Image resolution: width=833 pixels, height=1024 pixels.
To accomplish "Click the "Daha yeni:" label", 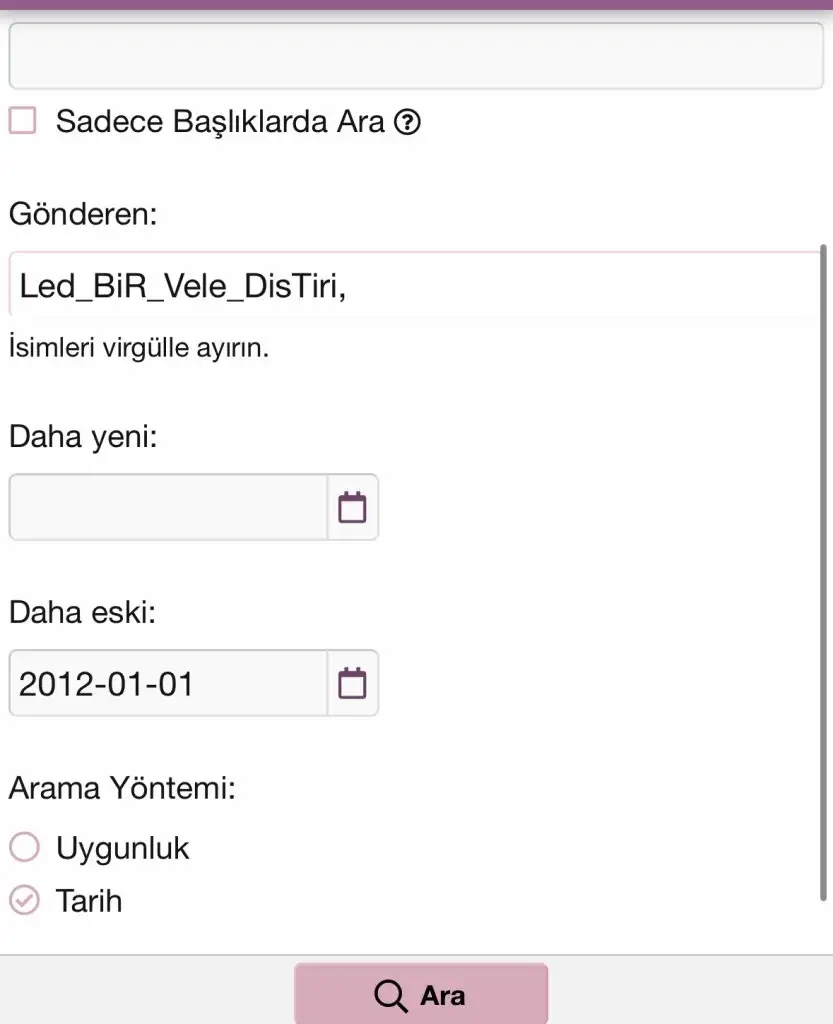I will pyautogui.click(x=83, y=436).
